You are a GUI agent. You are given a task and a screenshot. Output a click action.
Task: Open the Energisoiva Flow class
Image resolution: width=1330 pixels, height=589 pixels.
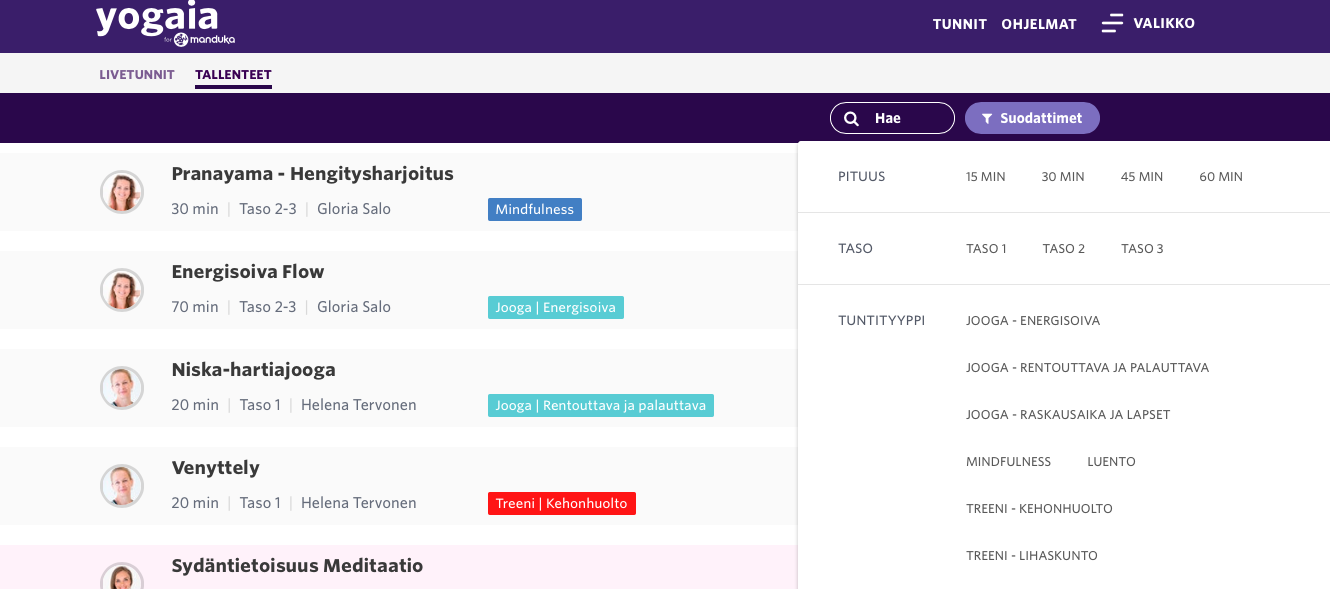[x=248, y=272]
